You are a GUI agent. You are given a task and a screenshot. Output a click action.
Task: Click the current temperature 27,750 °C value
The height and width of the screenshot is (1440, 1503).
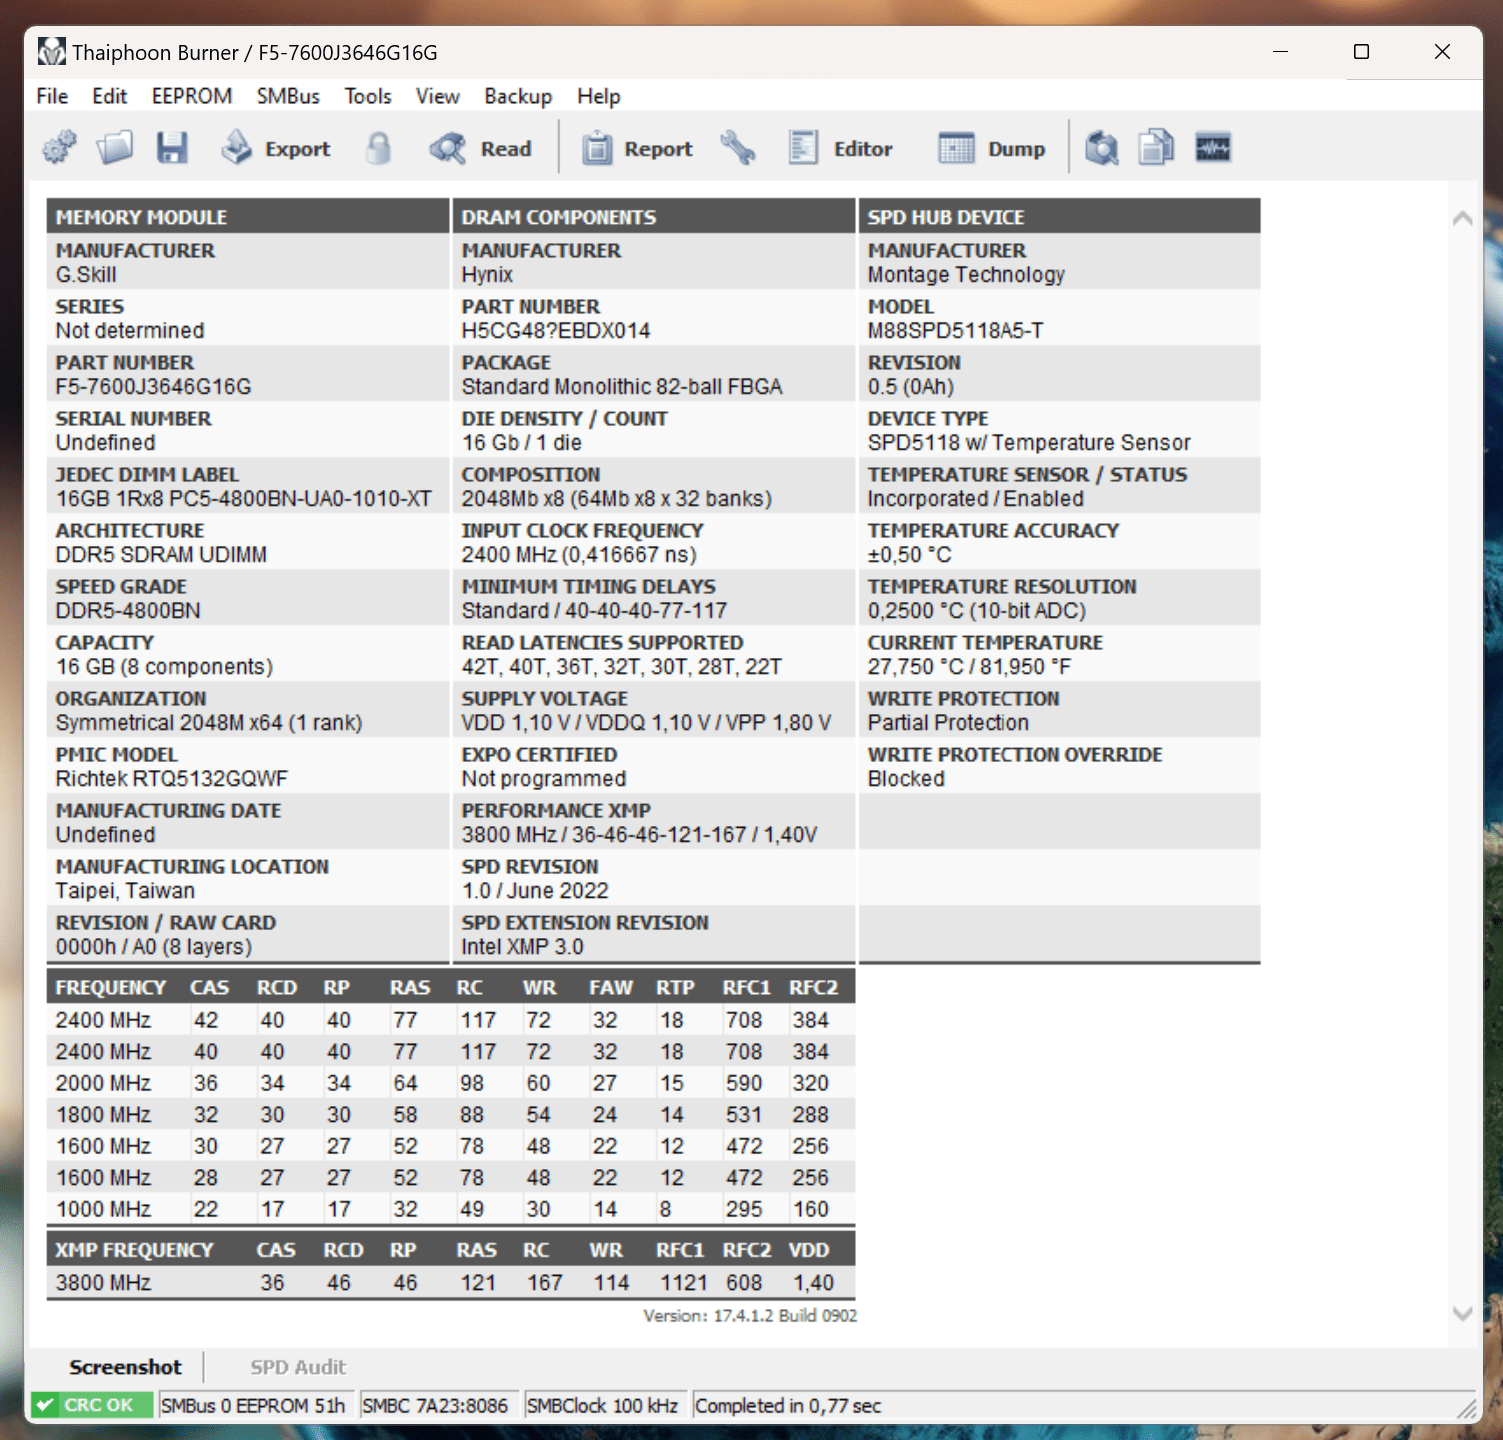(x=969, y=666)
